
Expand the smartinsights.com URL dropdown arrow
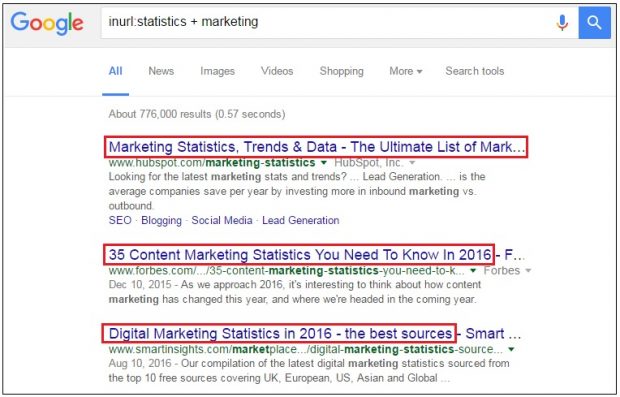(x=511, y=349)
